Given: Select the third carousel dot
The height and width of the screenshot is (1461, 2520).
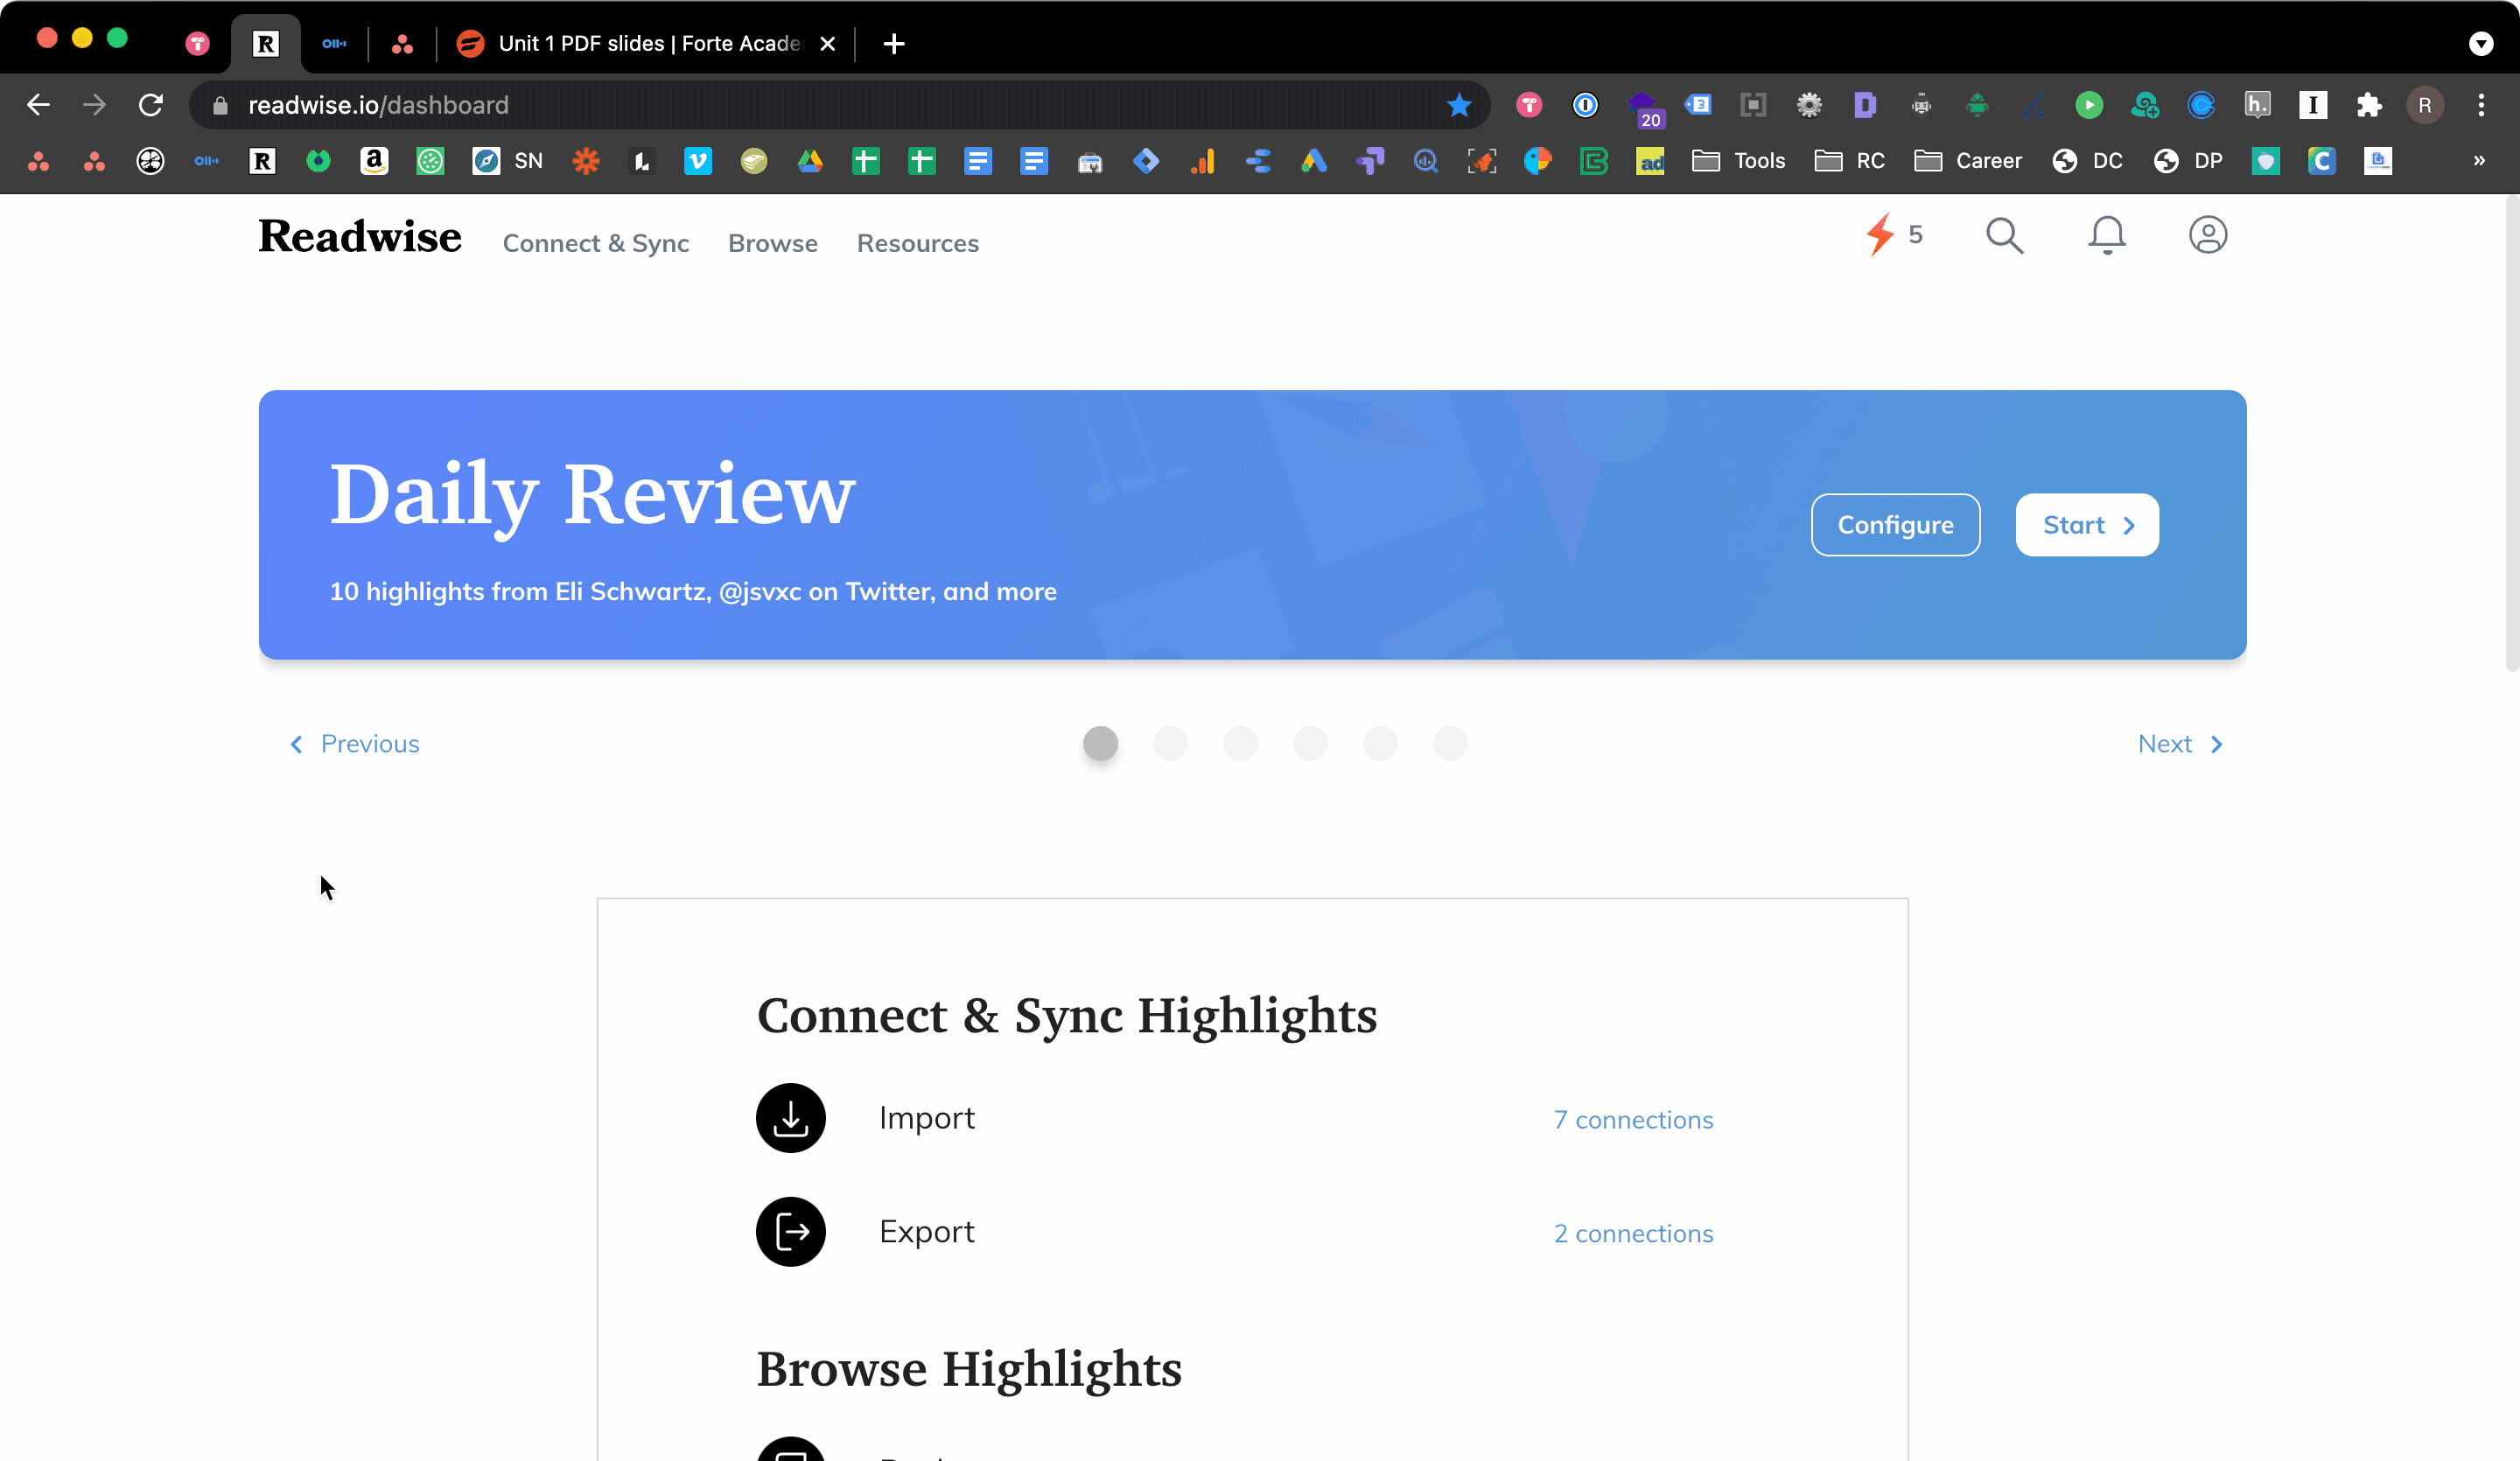Looking at the screenshot, I should pos(1240,743).
